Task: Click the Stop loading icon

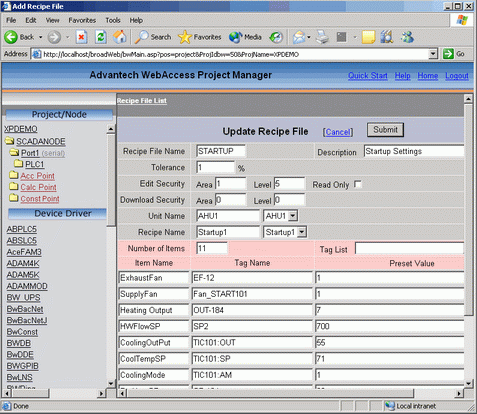Action: (81, 37)
